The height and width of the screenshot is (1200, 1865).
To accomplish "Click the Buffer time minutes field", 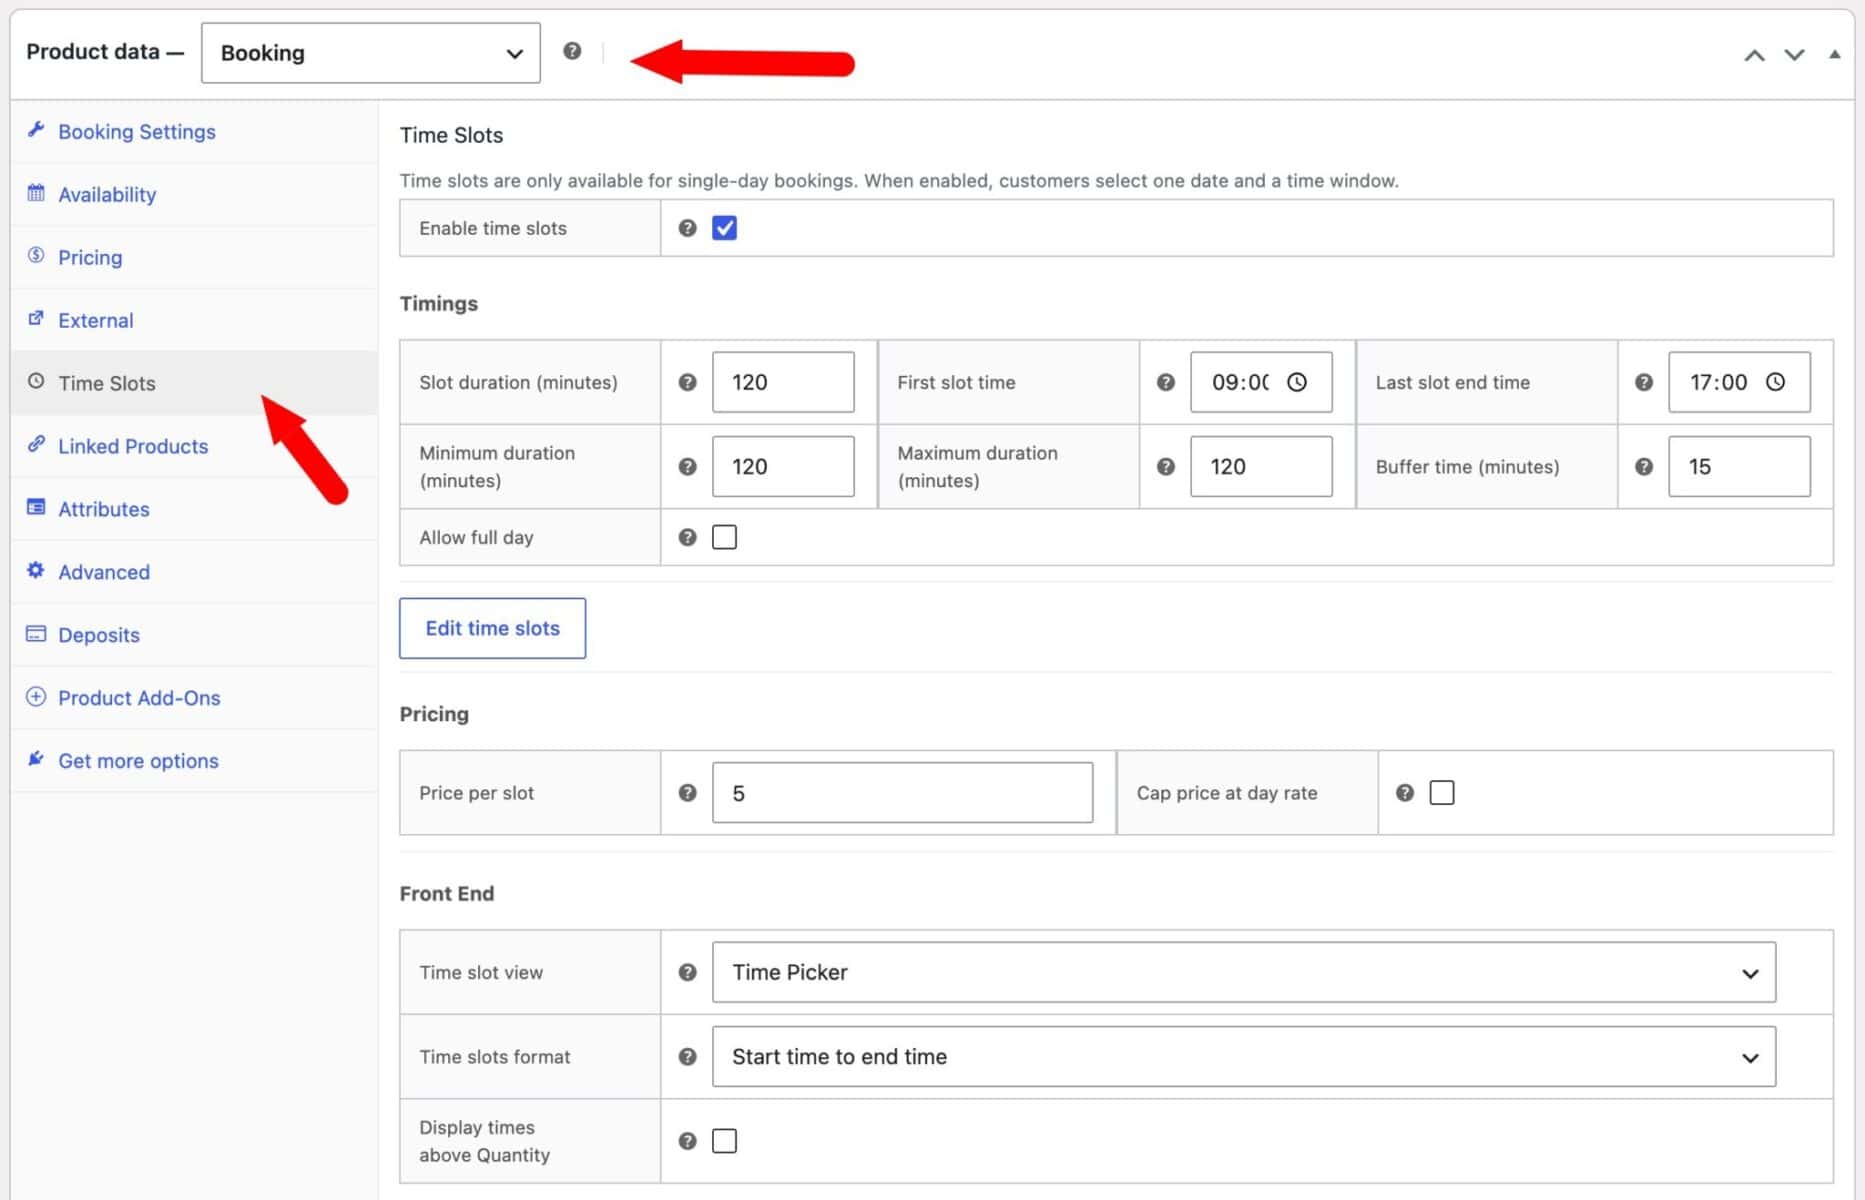I will pos(1739,466).
